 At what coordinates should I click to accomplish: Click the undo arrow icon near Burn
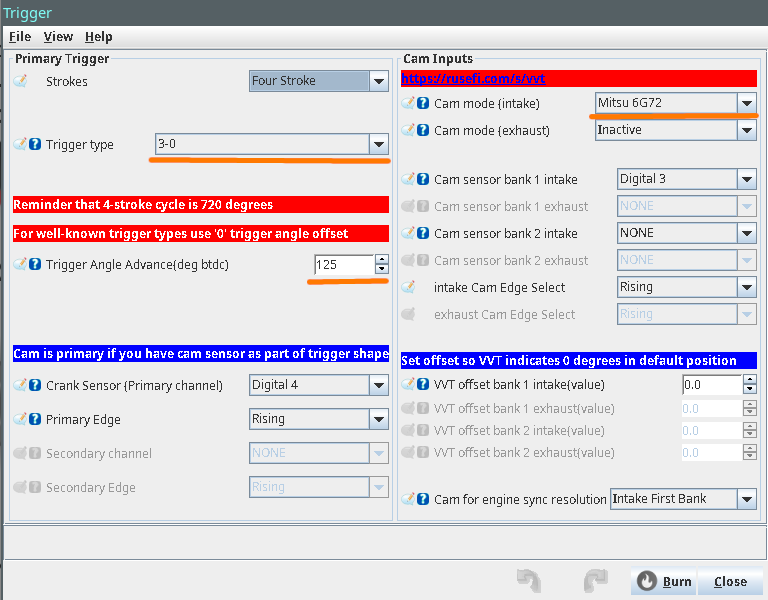(x=527, y=581)
